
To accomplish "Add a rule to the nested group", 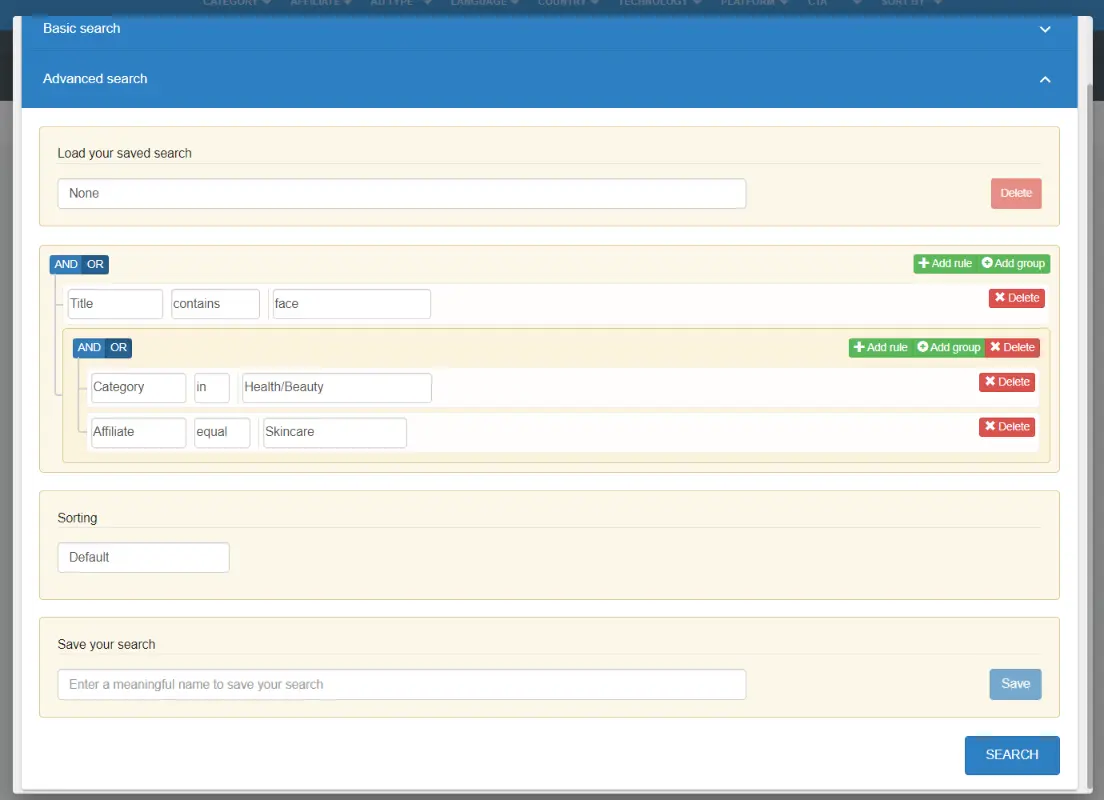I will (x=880, y=348).
